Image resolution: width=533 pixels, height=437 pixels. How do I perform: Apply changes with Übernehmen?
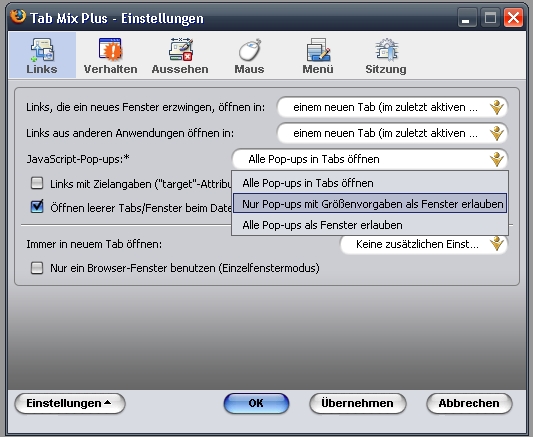[358, 403]
